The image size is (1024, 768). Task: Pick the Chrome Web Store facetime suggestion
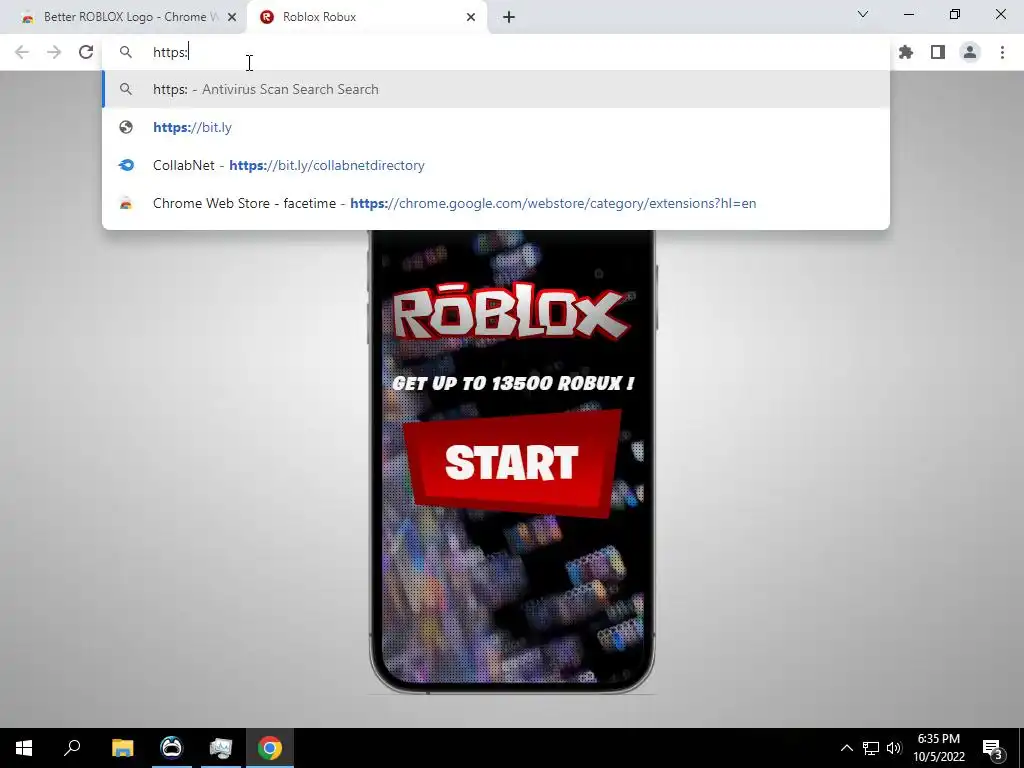click(x=496, y=203)
